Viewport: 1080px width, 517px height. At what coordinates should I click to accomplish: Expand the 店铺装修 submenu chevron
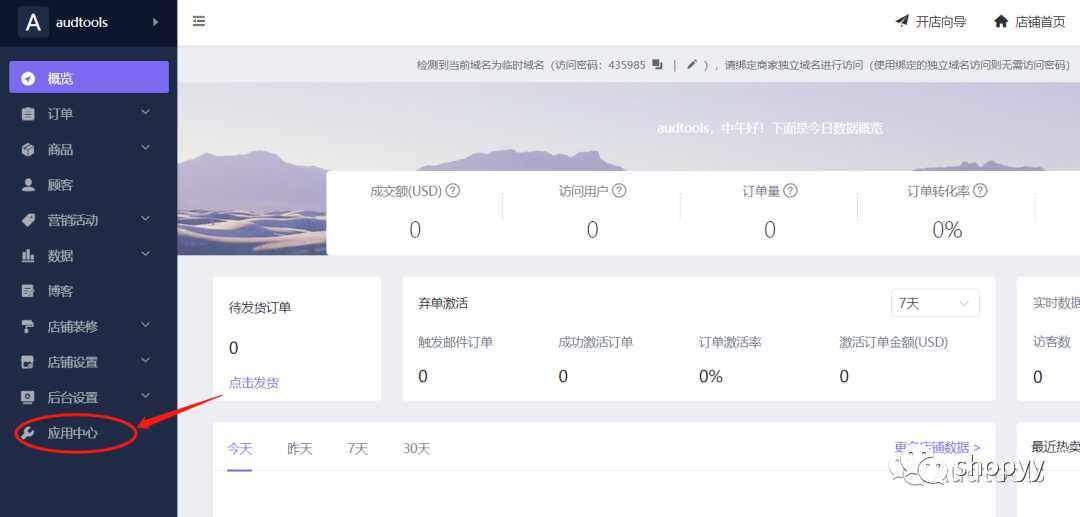point(145,324)
